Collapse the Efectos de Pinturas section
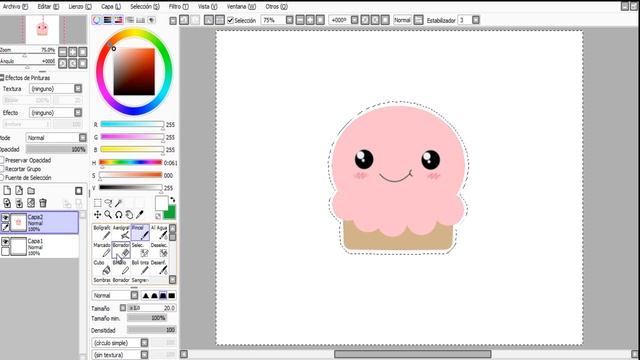The width and height of the screenshot is (640, 360). click(2, 78)
